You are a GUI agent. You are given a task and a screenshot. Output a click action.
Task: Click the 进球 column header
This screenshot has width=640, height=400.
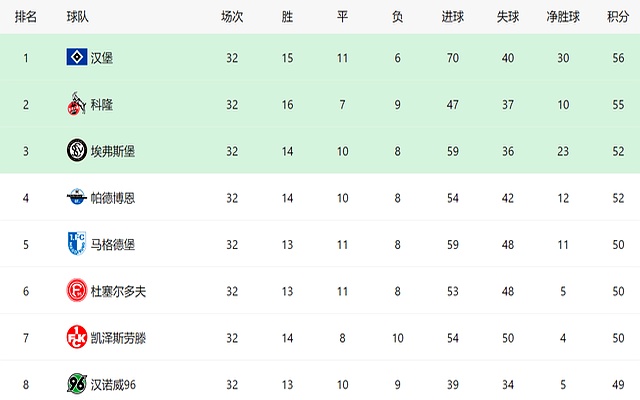[453, 17]
